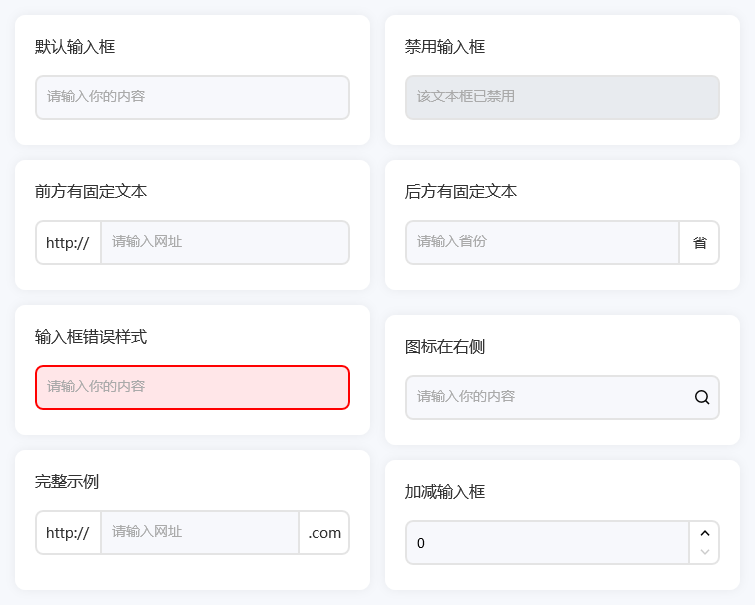Click the disabled text box
The image size is (755, 605).
coord(562,97)
